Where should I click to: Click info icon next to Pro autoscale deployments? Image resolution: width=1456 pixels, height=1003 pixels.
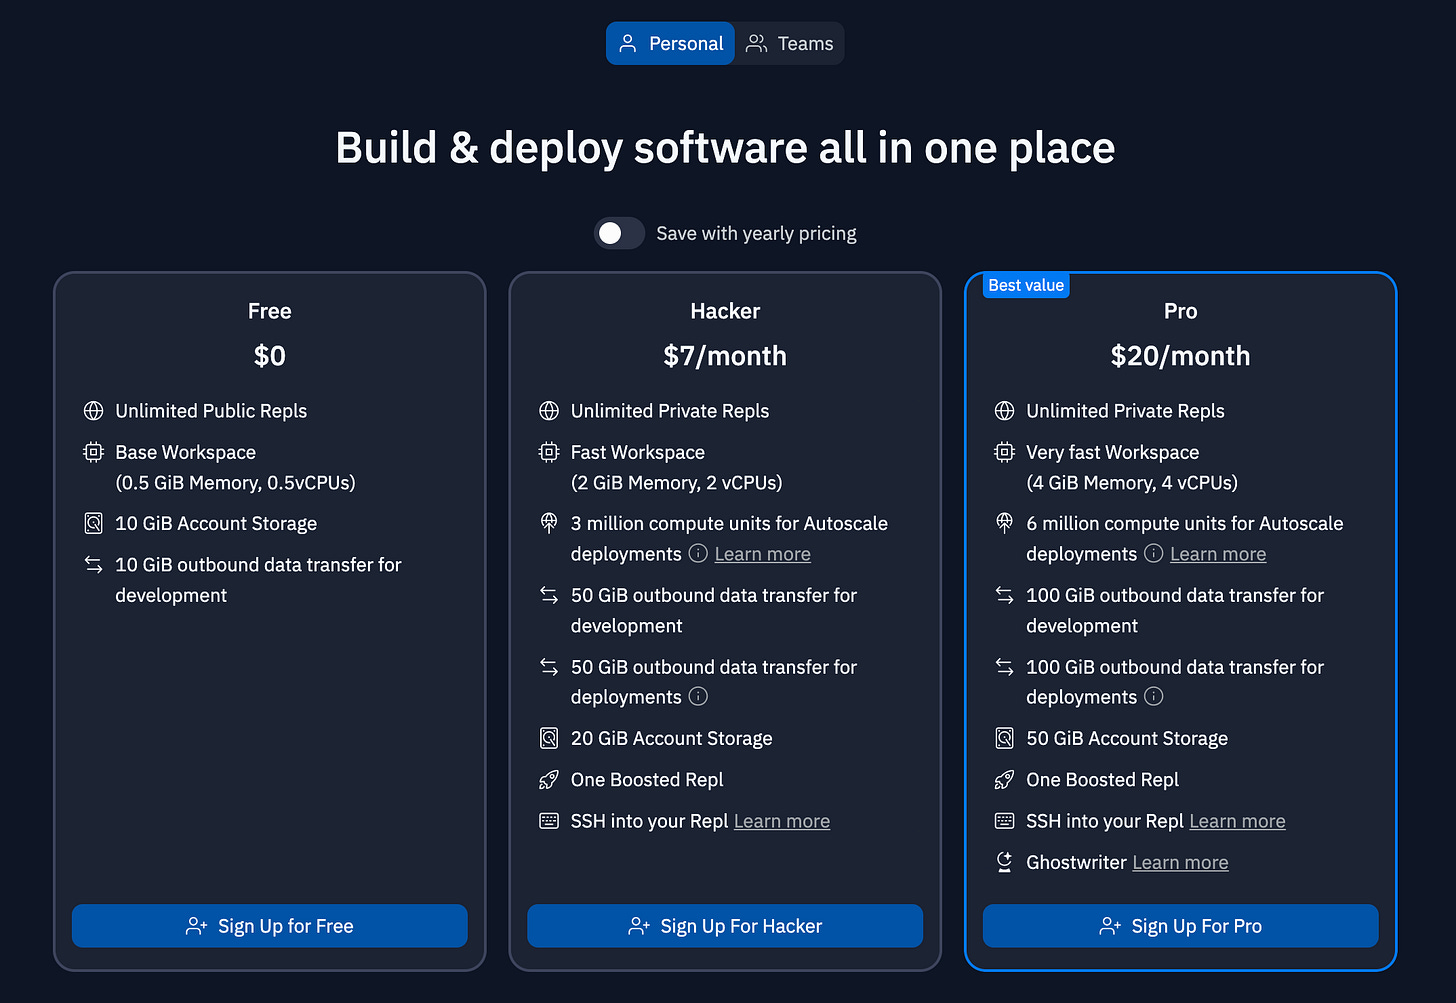[x=1153, y=553]
